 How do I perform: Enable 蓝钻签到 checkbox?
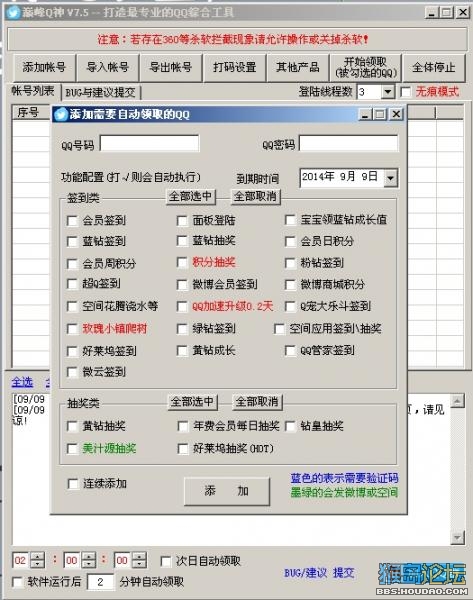[72, 241]
